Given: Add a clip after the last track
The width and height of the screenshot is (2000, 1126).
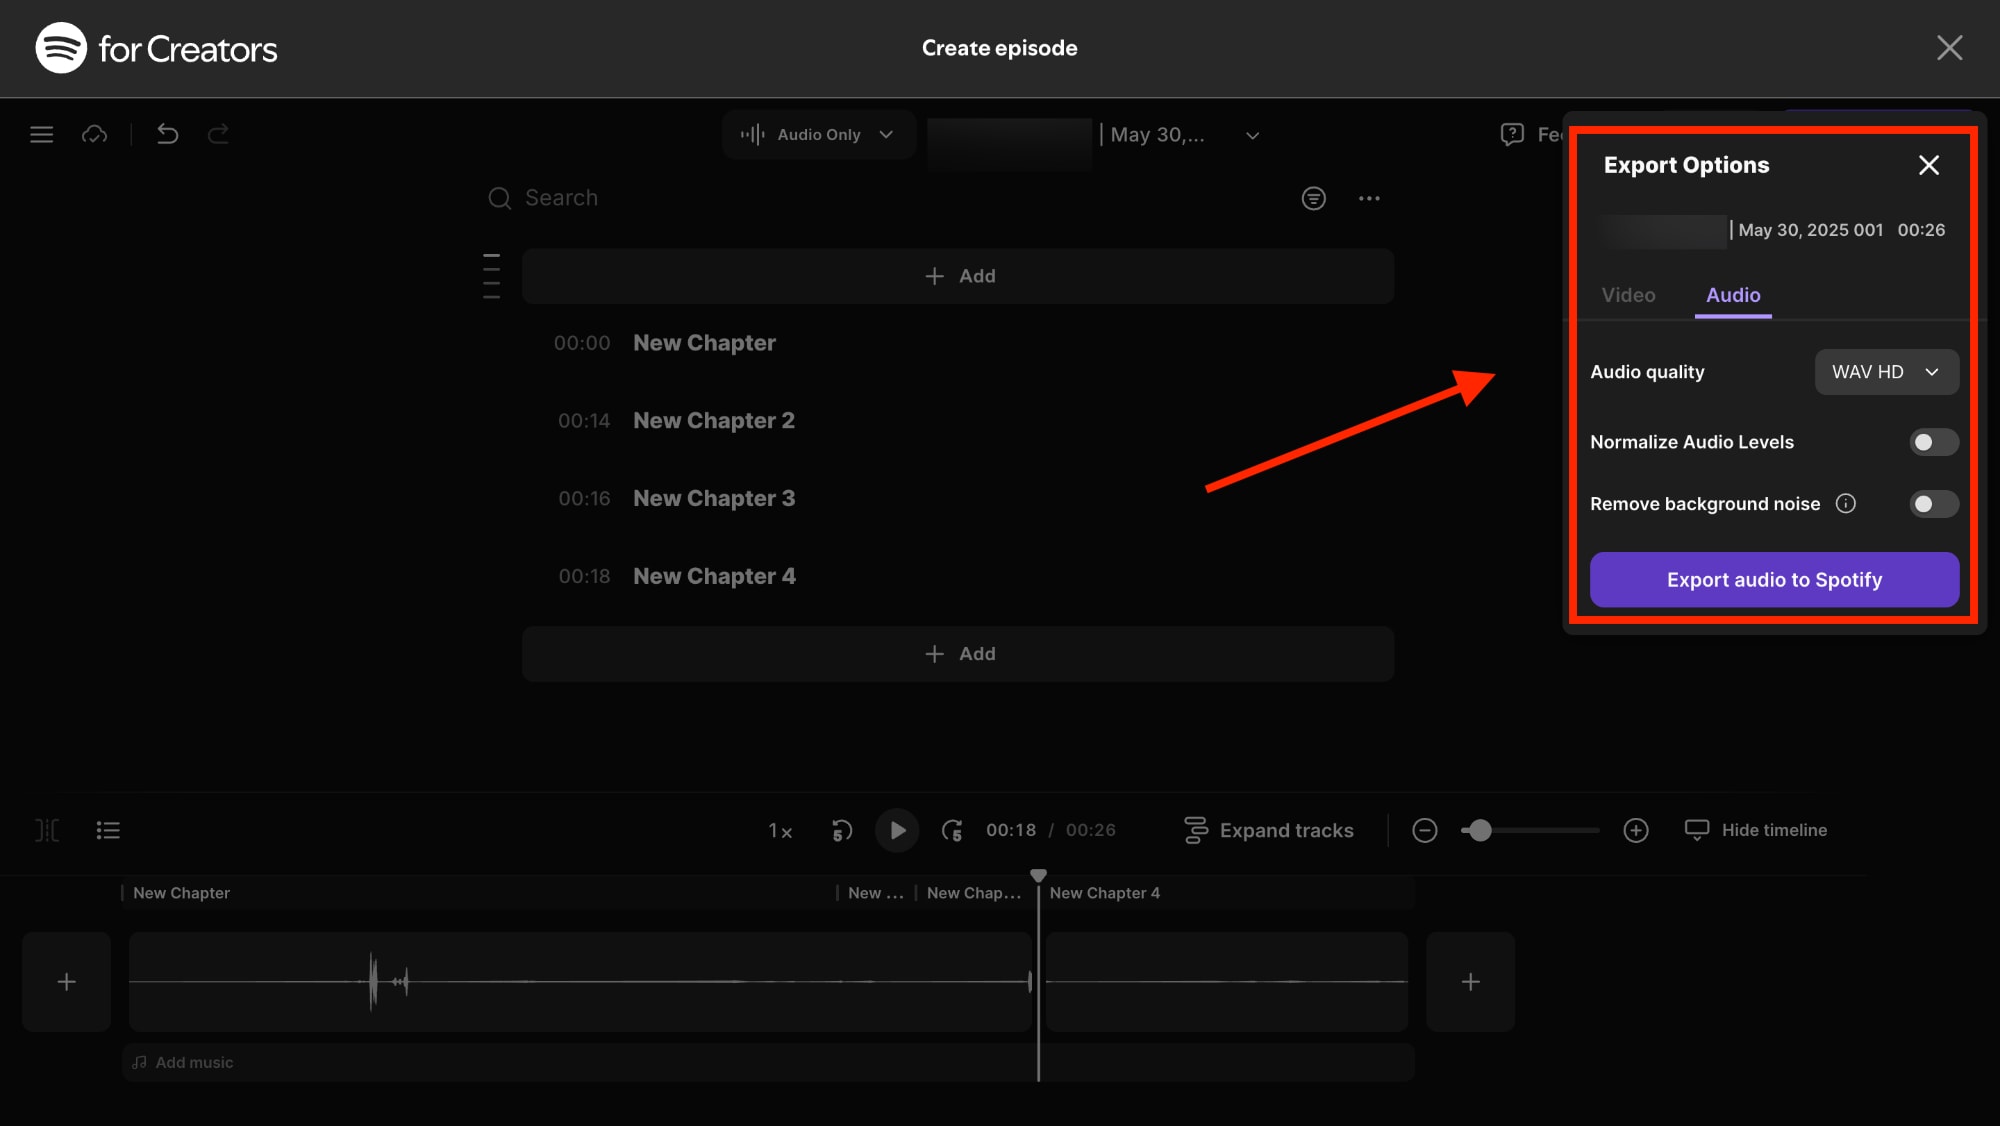Looking at the screenshot, I should 1470,982.
